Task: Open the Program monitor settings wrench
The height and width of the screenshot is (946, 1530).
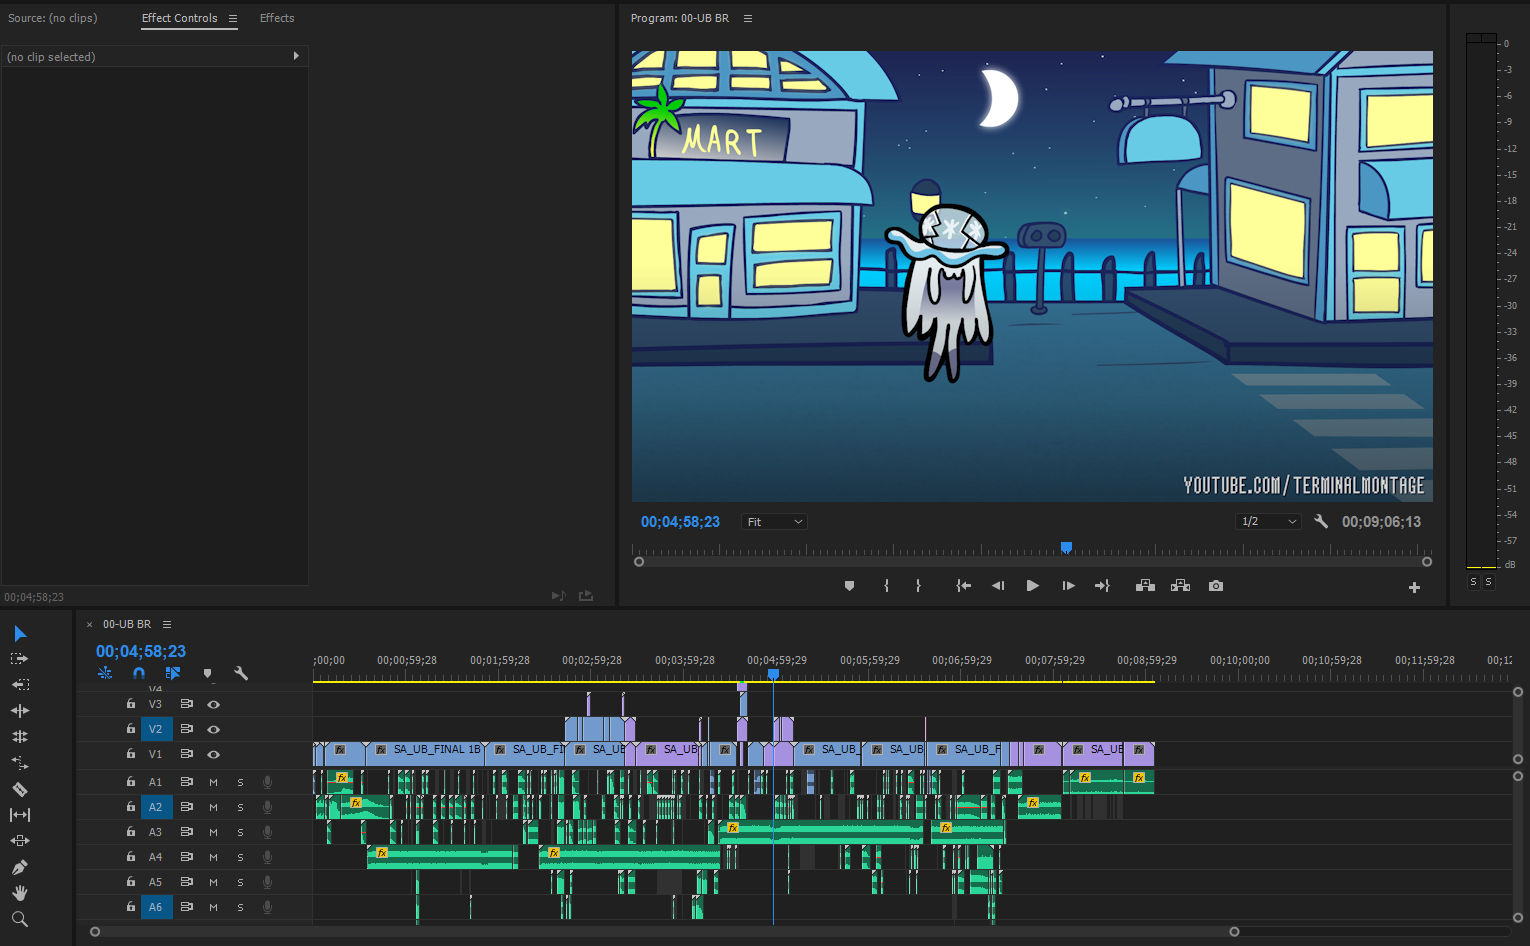Action: [x=1321, y=521]
